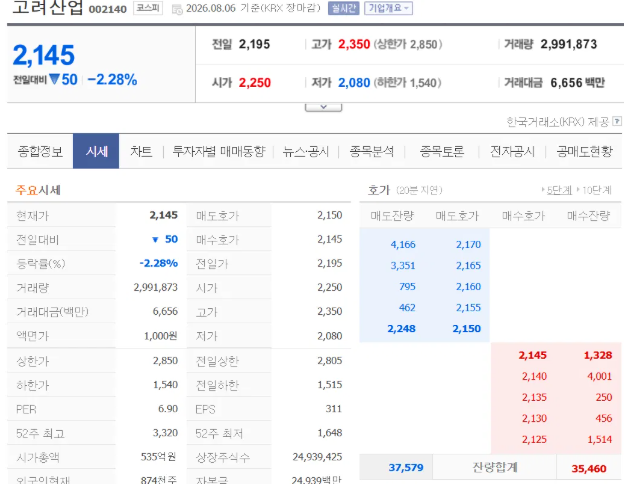Click the bid price 2,135
The width and height of the screenshot is (624, 484).
[x=534, y=397]
